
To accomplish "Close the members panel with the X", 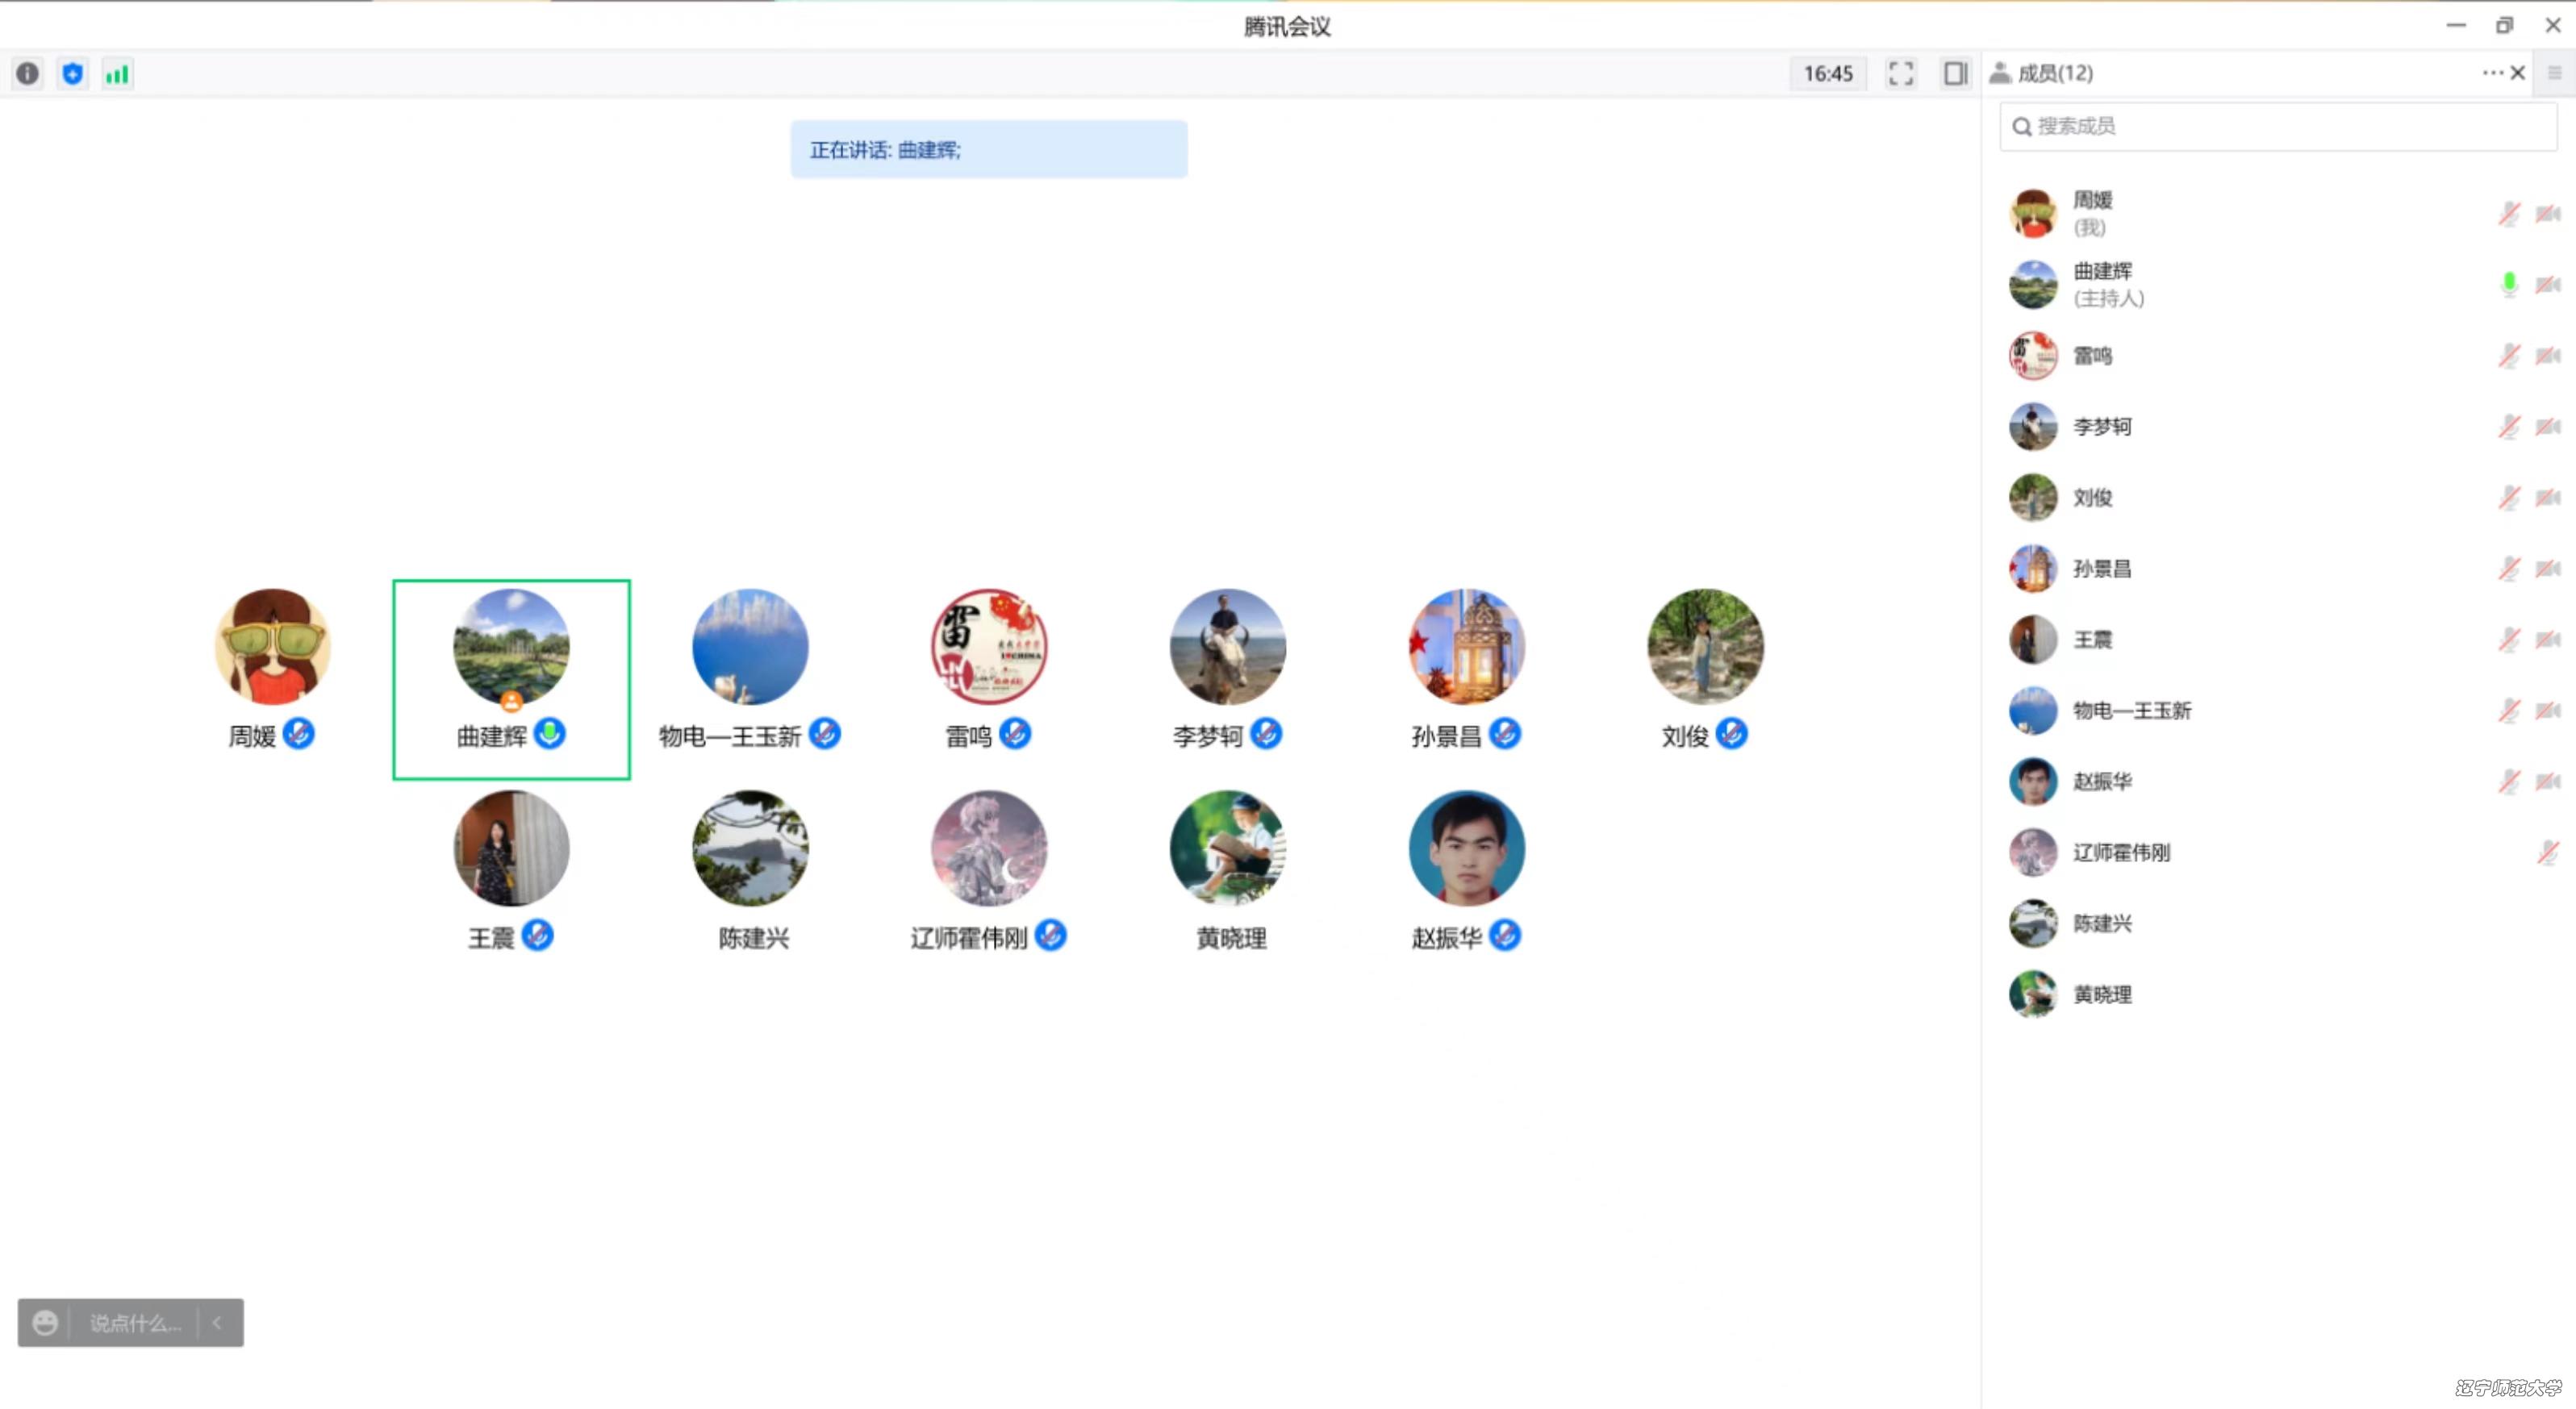I will point(2518,72).
